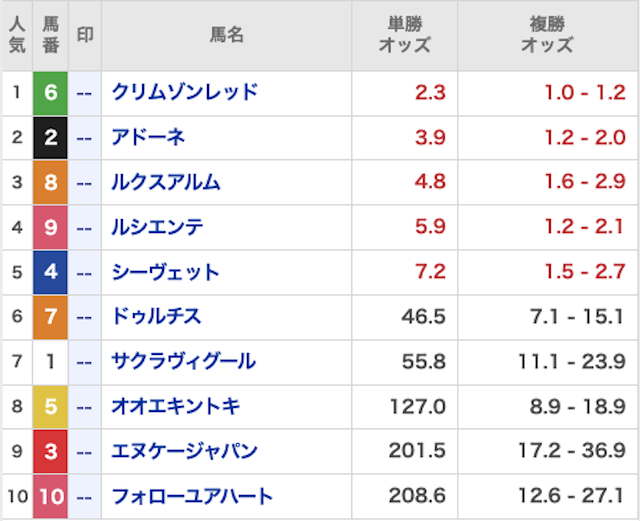Sort by the 単勝オッズ column header
This screenshot has width=640, height=521.
(x=405, y=35)
